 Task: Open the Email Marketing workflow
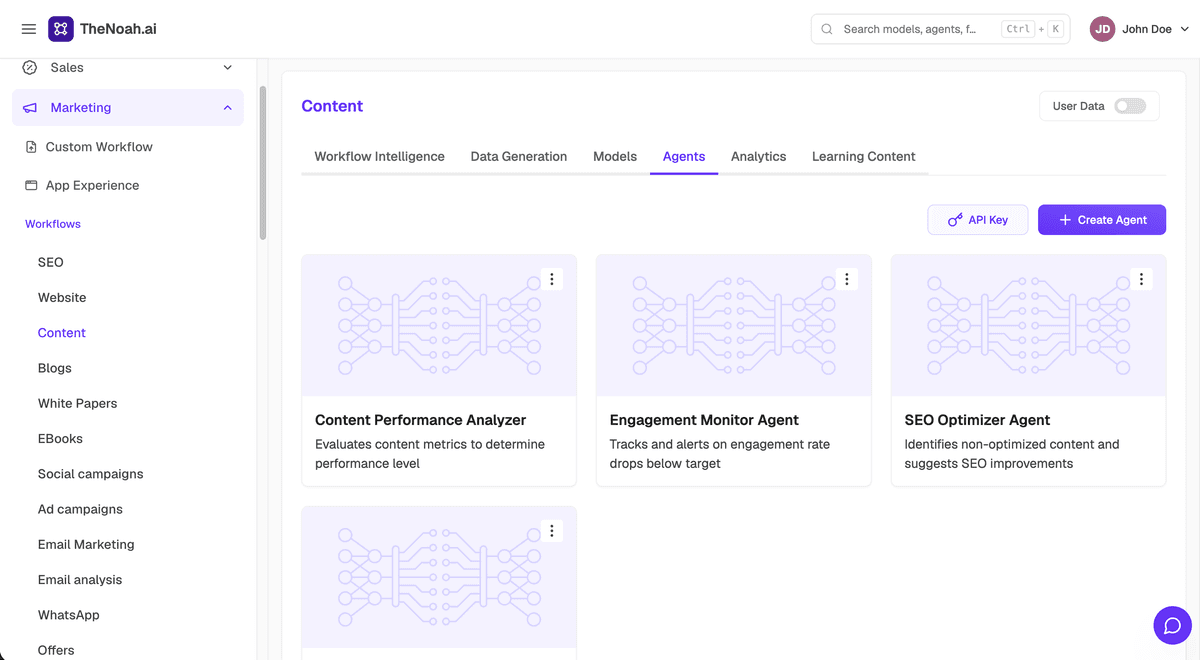(86, 544)
